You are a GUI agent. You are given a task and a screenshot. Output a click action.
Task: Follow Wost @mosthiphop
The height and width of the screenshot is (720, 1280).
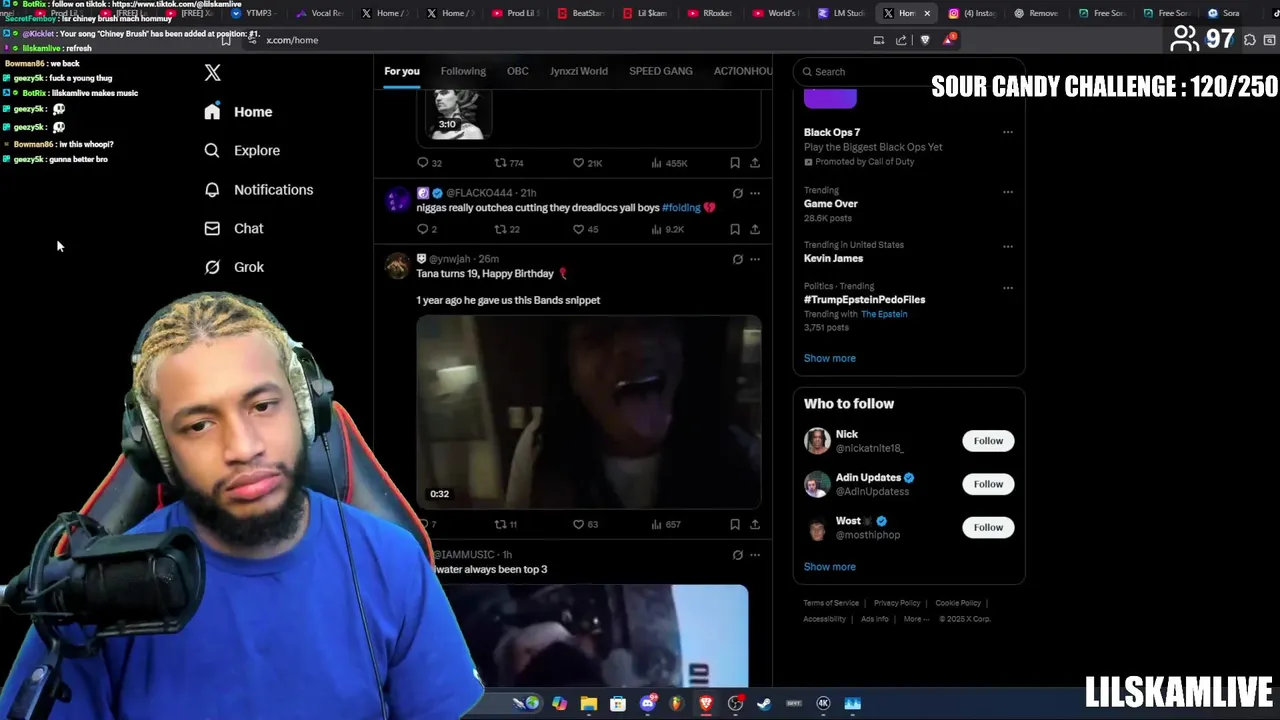[988, 527]
